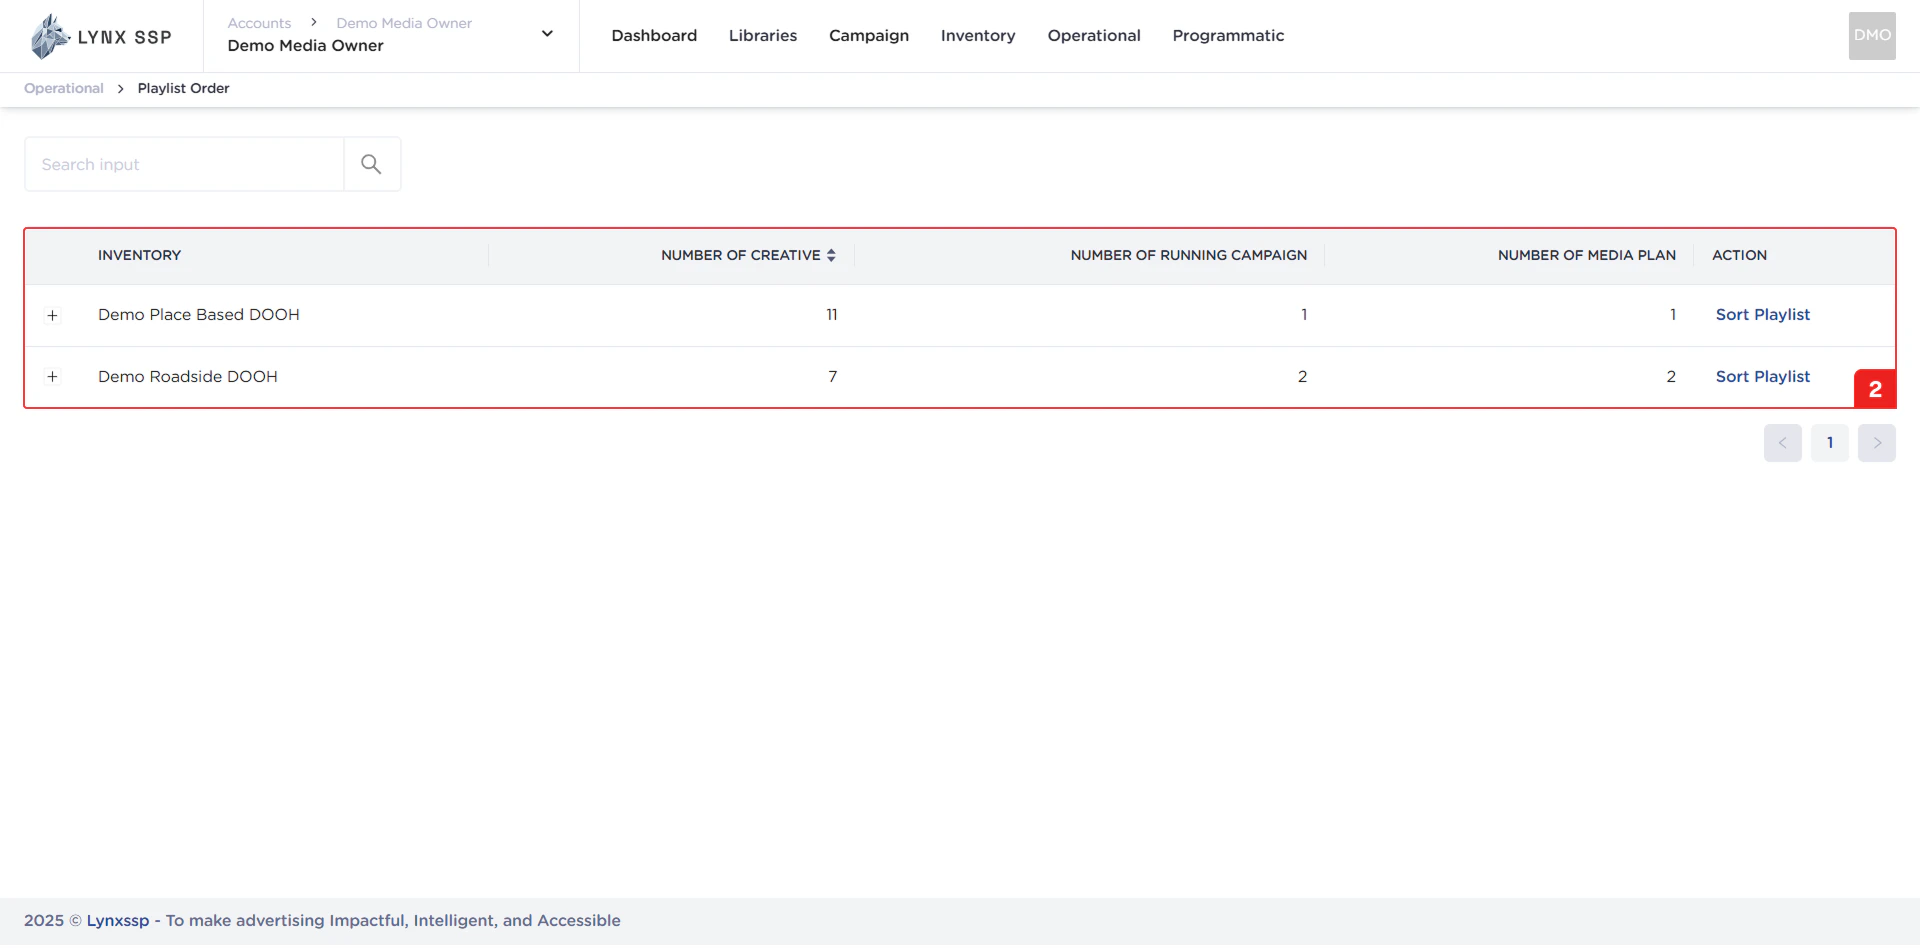Image resolution: width=1920 pixels, height=948 pixels.
Task: Click Sort Playlist for Demo Roadside DOOH
Action: click(x=1763, y=377)
